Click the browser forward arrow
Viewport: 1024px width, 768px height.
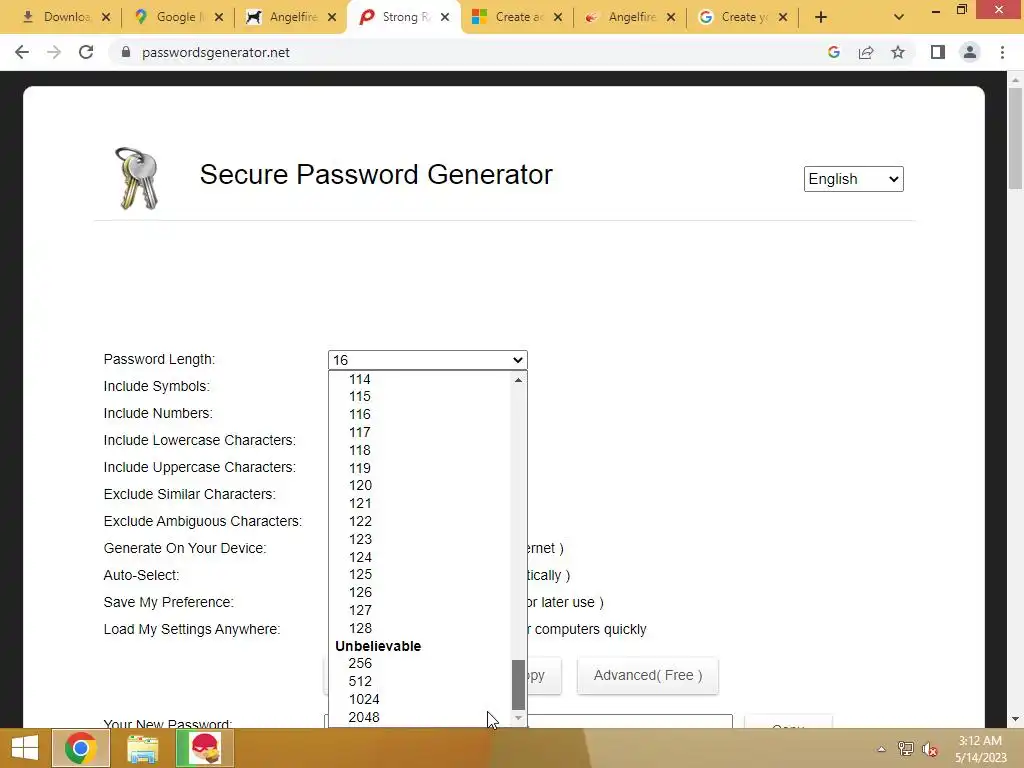[x=54, y=52]
